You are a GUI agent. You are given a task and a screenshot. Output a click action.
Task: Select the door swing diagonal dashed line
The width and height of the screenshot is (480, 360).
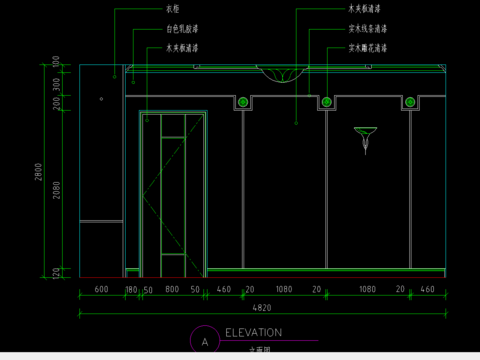click(173, 196)
